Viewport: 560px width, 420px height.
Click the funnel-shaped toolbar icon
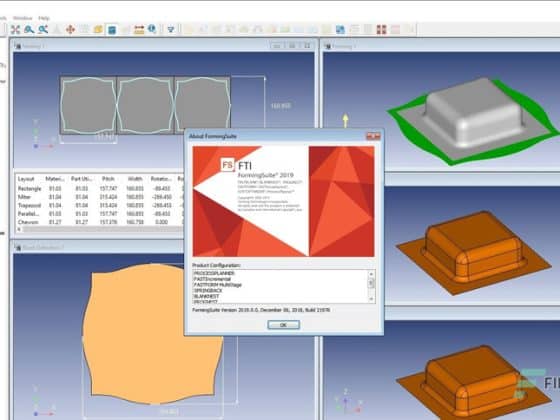(171, 30)
